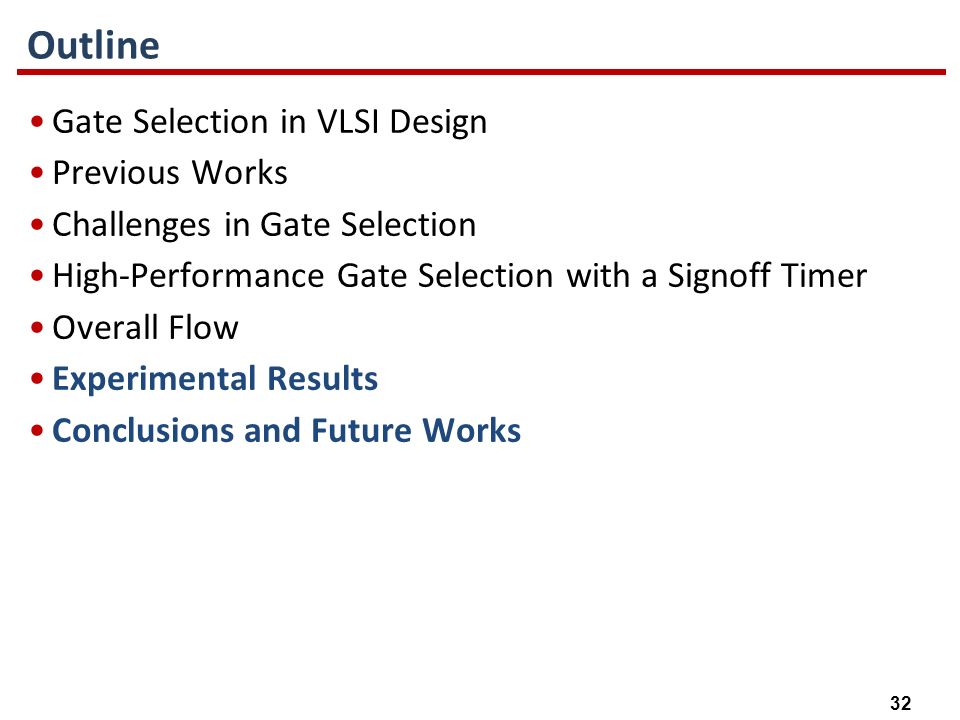
Task: Click the Conclusions and Future Works item
Action: pyautogui.click(x=287, y=430)
